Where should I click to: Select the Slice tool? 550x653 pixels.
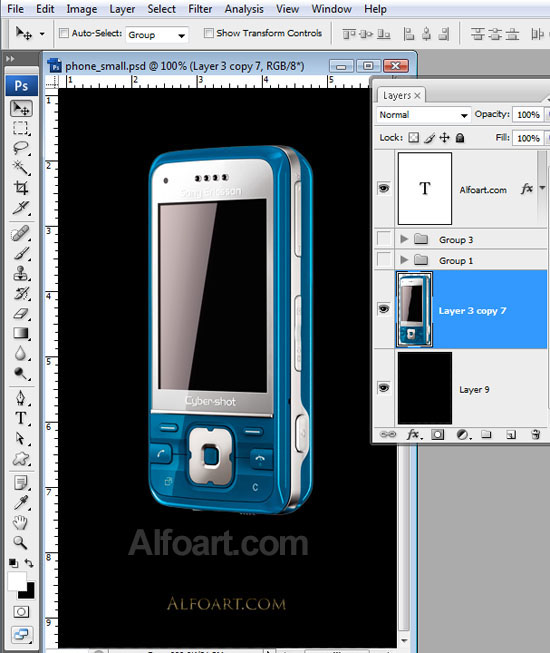click(21, 207)
